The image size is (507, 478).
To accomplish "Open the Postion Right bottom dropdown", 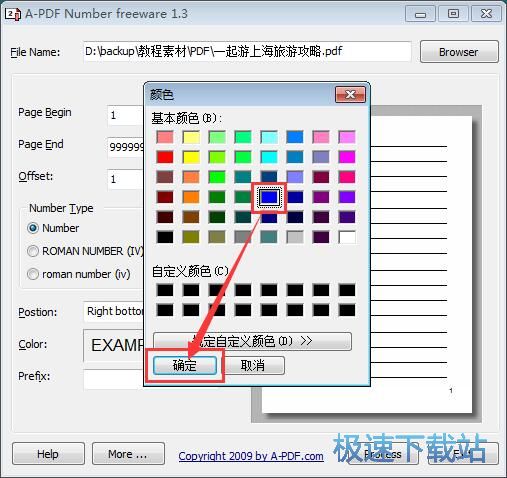I will [x=114, y=311].
